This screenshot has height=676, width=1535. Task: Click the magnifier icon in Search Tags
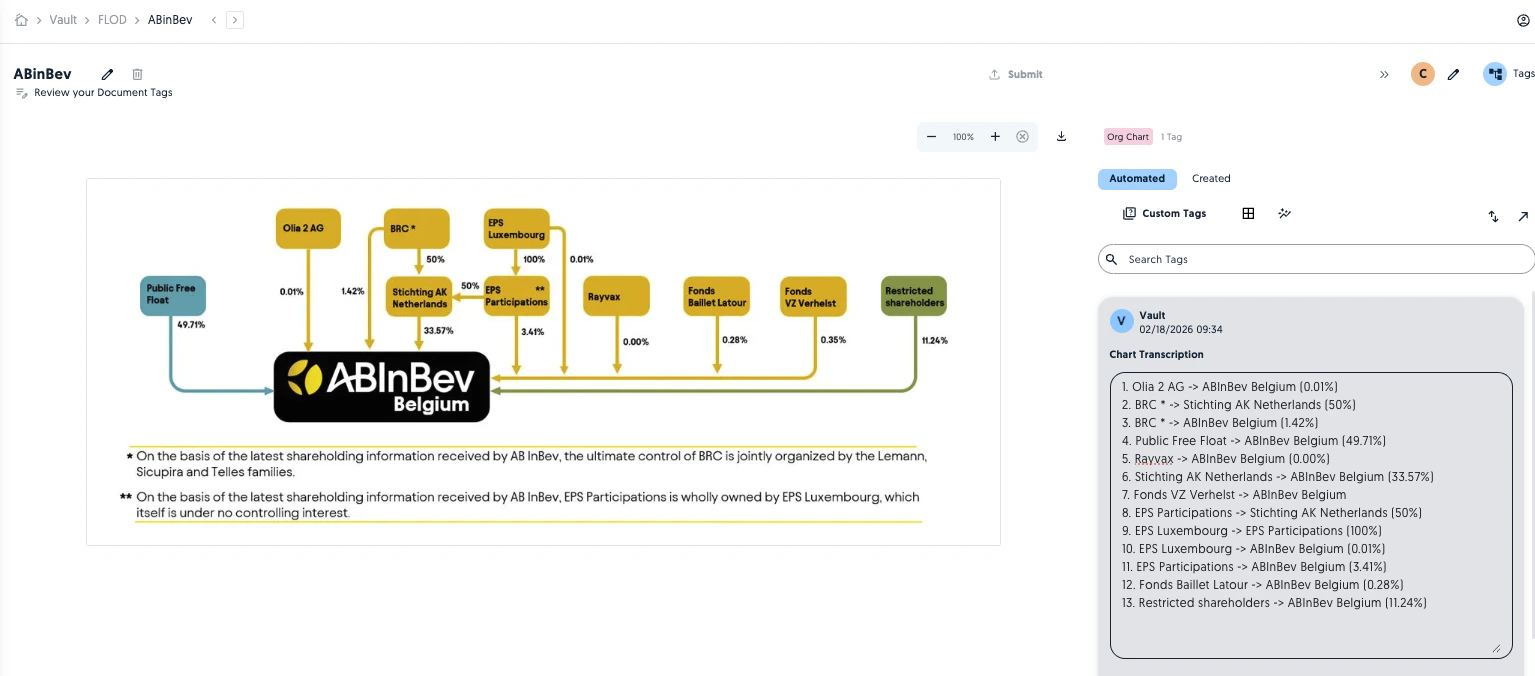[x=1112, y=259]
